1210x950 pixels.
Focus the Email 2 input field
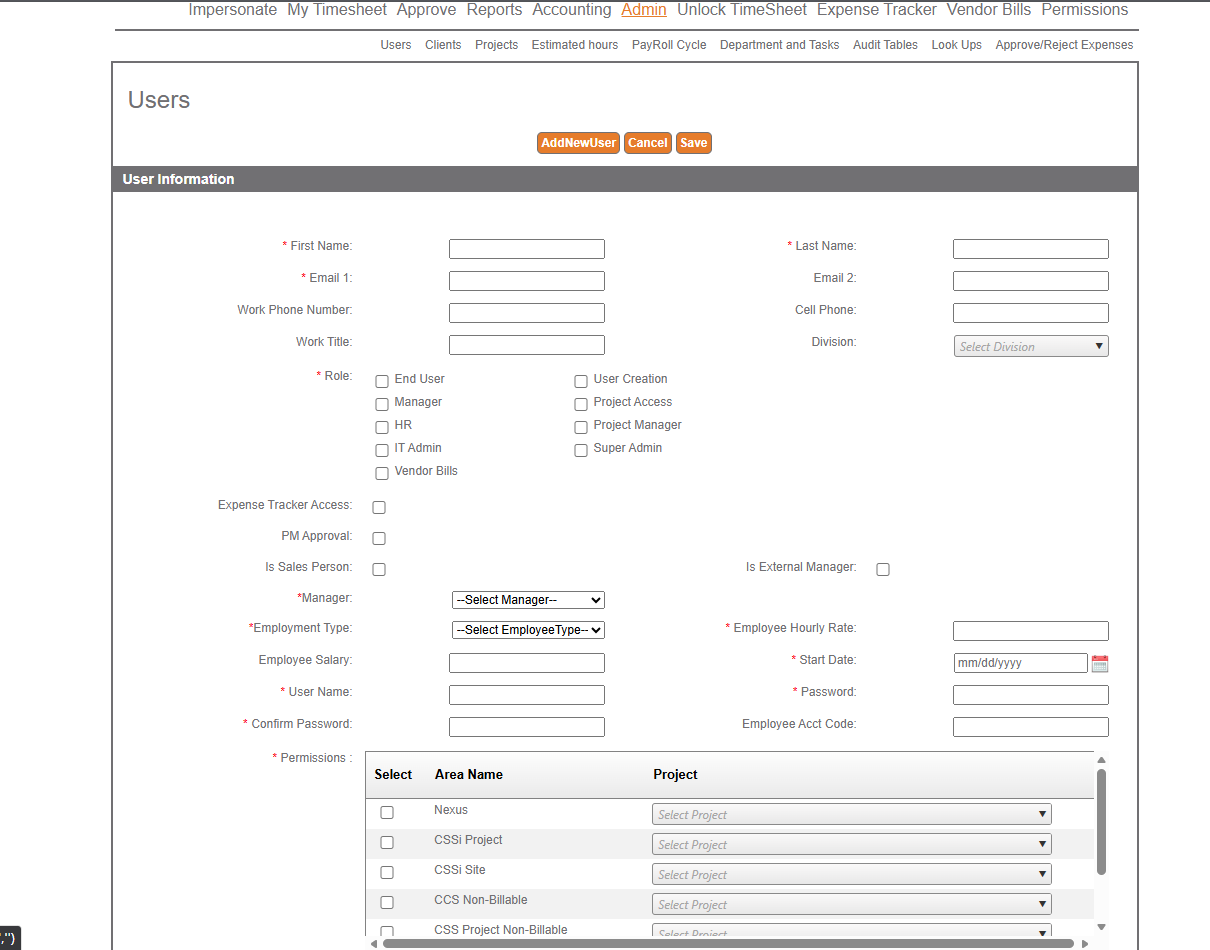coord(1031,281)
